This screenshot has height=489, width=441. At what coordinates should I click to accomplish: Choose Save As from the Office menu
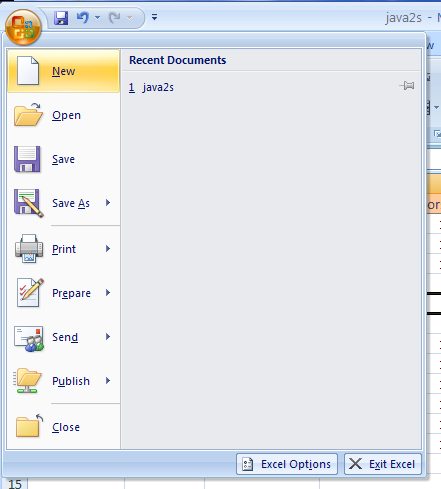point(63,203)
